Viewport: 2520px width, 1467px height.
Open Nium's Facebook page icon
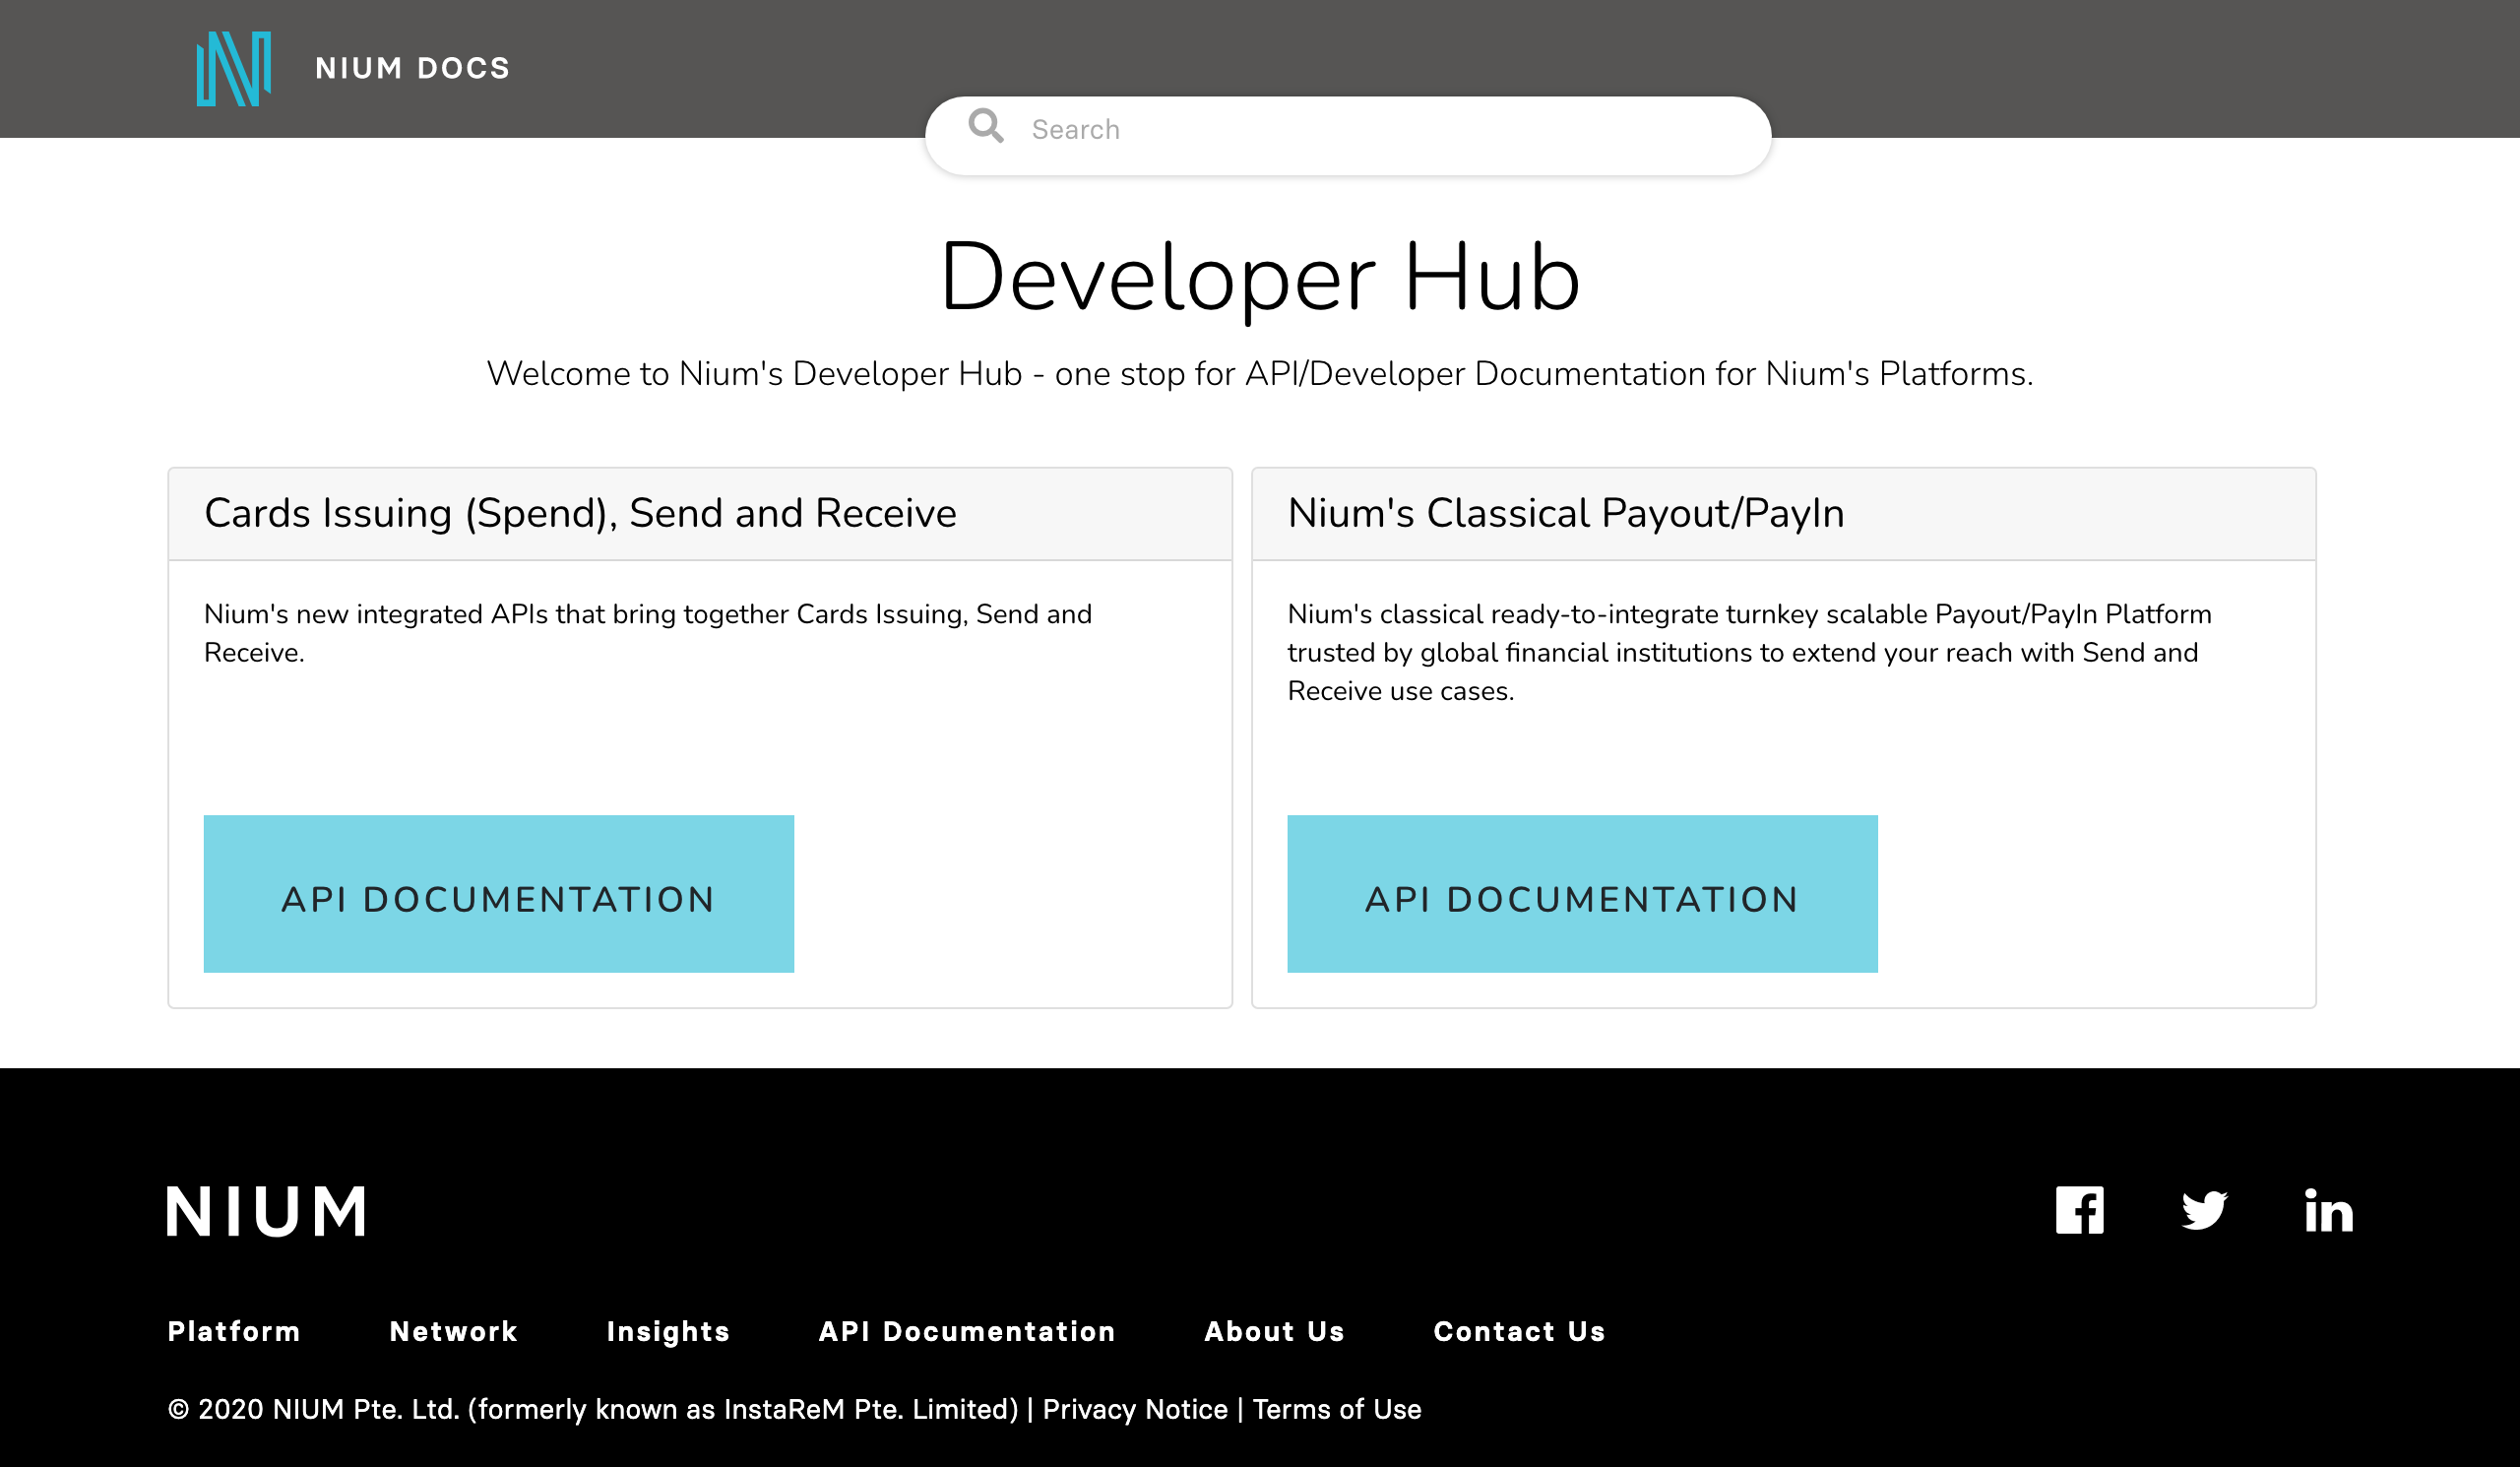[x=2079, y=1210]
